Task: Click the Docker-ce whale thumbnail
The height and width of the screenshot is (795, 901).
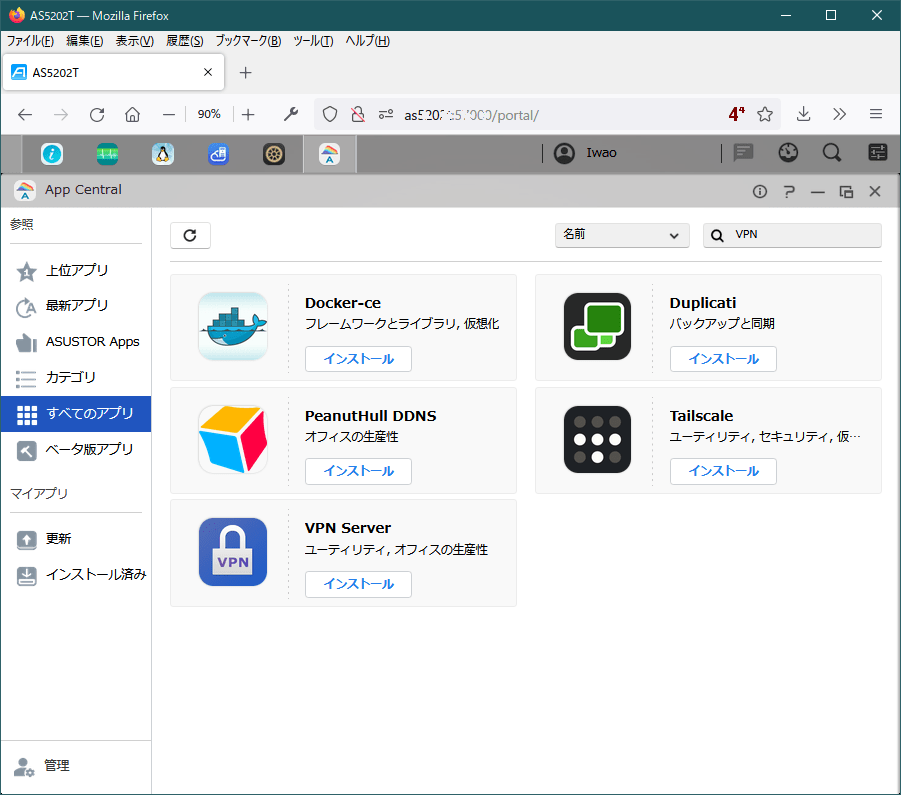Action: [x=233, y=326]
